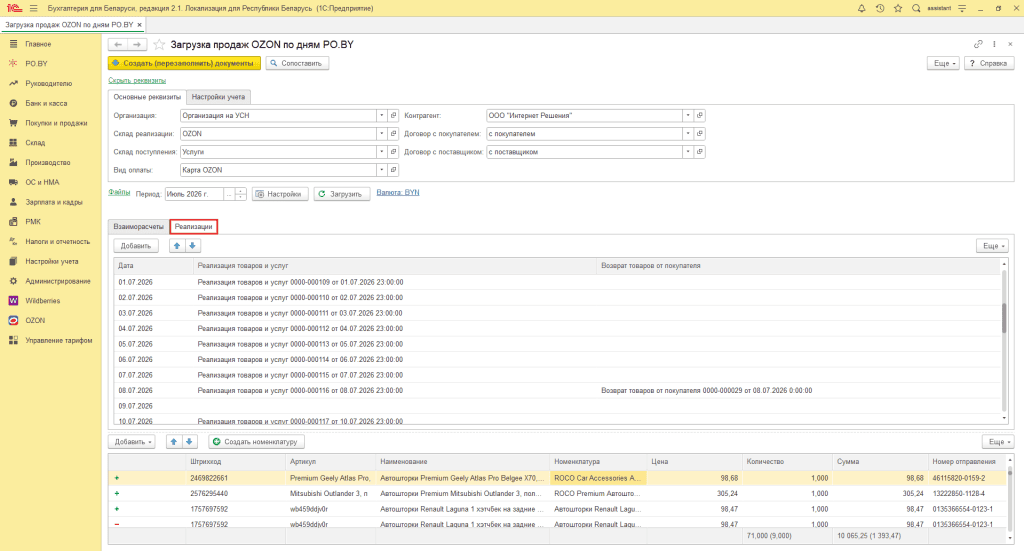
Task: Switch to Взаиморасчеты tab
Action: coord(138,227)
